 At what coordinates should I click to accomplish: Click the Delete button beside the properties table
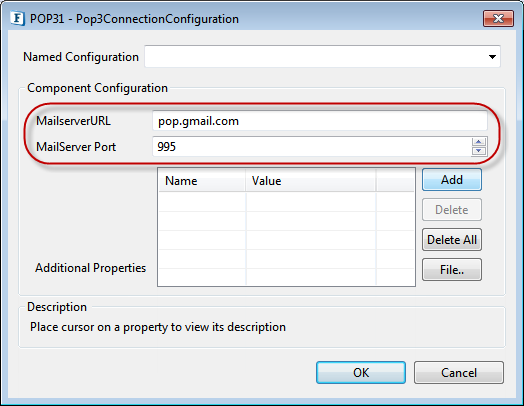point(451,210)
